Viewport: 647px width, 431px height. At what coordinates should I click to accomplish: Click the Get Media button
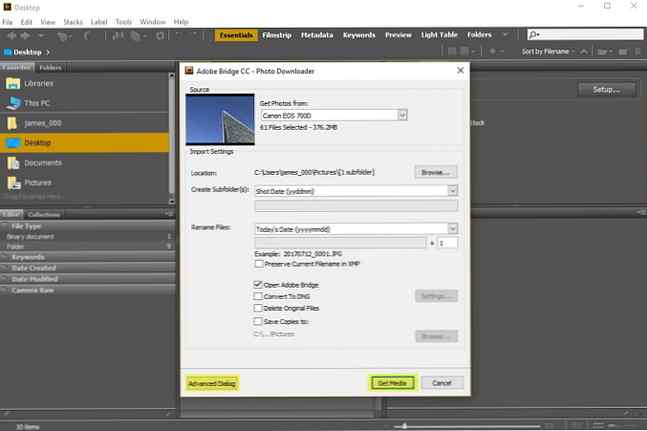tap(392, 383)
